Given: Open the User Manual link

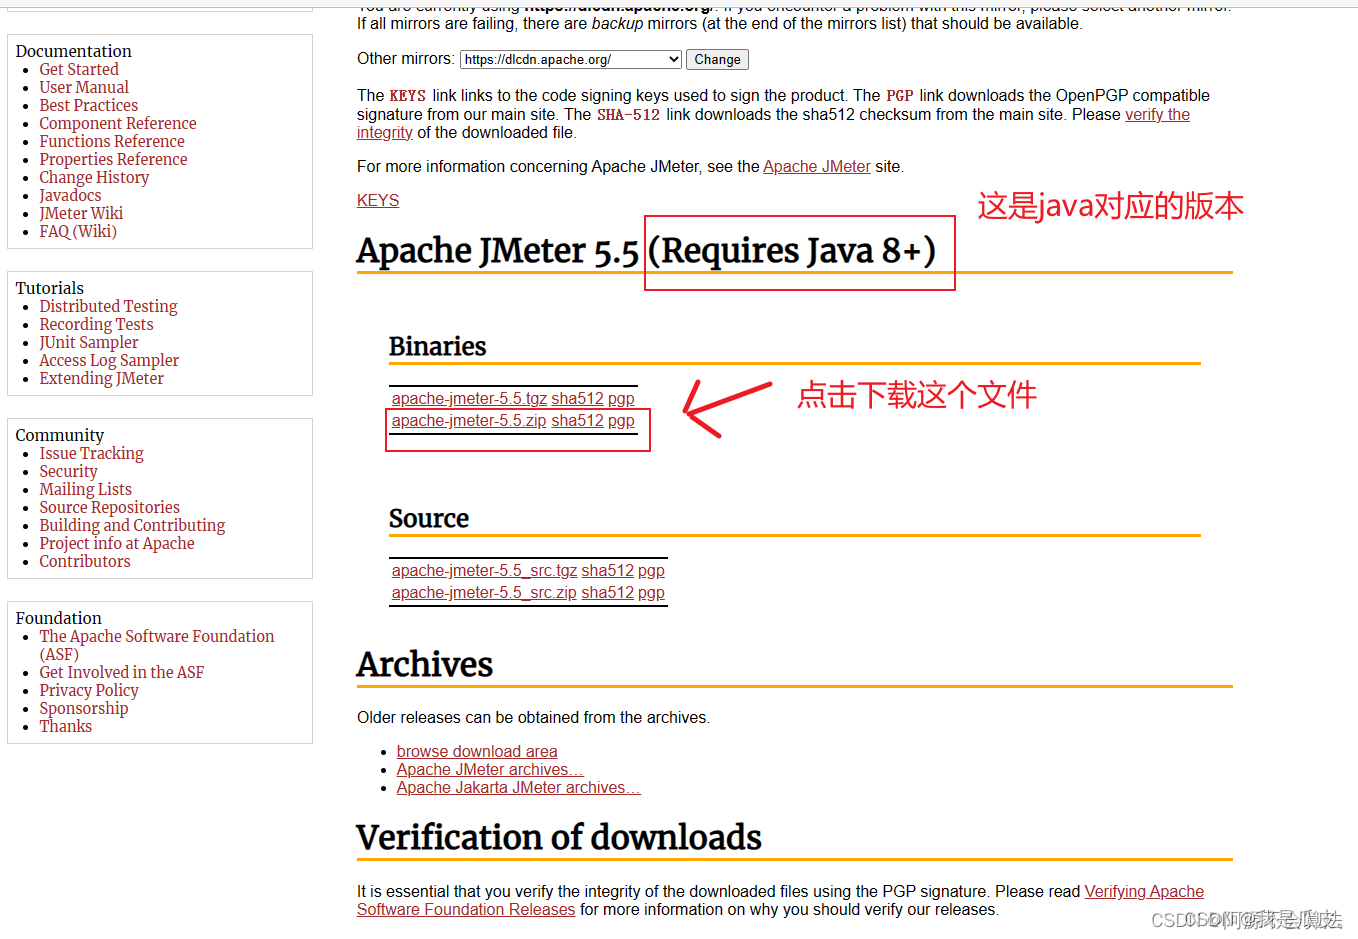Looking at the screenshot, I should pos(84,87).
